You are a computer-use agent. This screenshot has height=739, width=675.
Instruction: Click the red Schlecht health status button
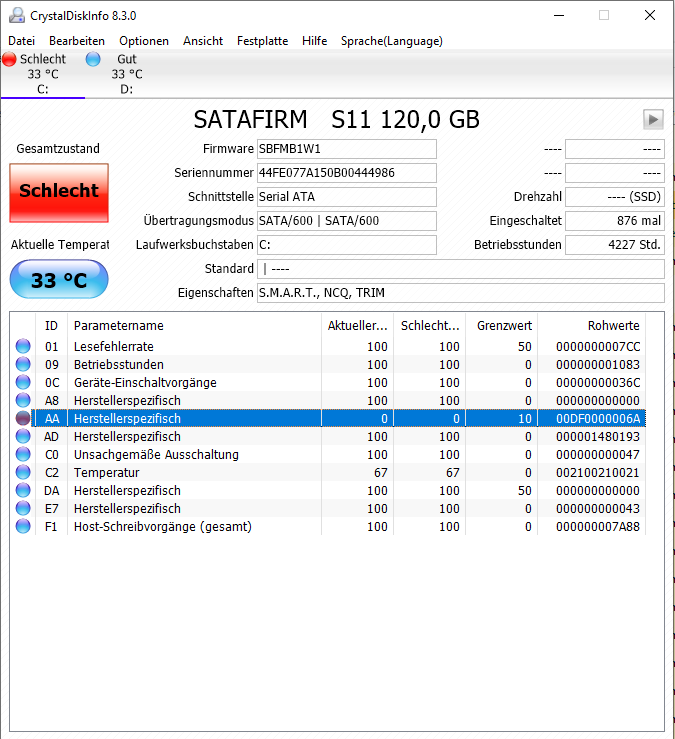[59, 193]
